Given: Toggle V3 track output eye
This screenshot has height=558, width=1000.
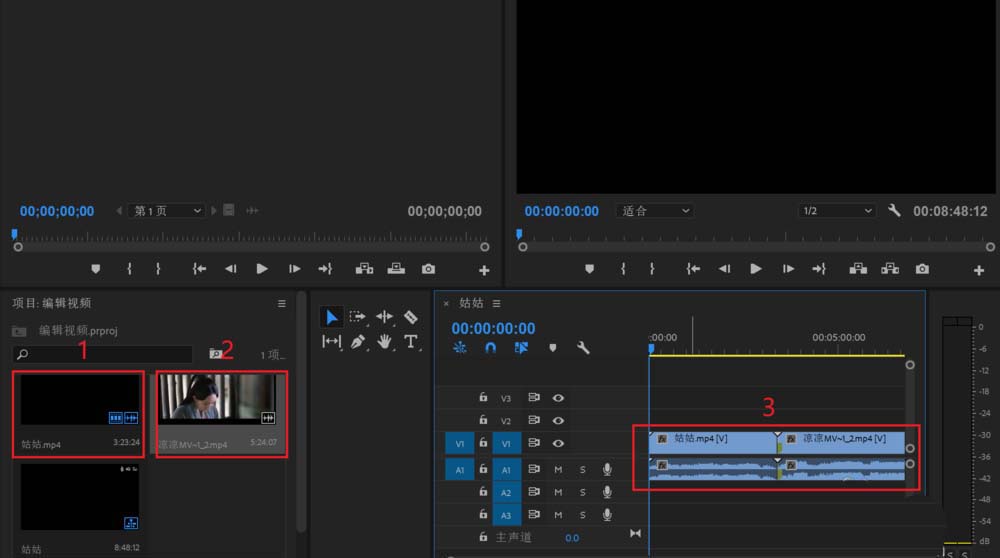Looking at the screenshot, I should click(558, 398).
